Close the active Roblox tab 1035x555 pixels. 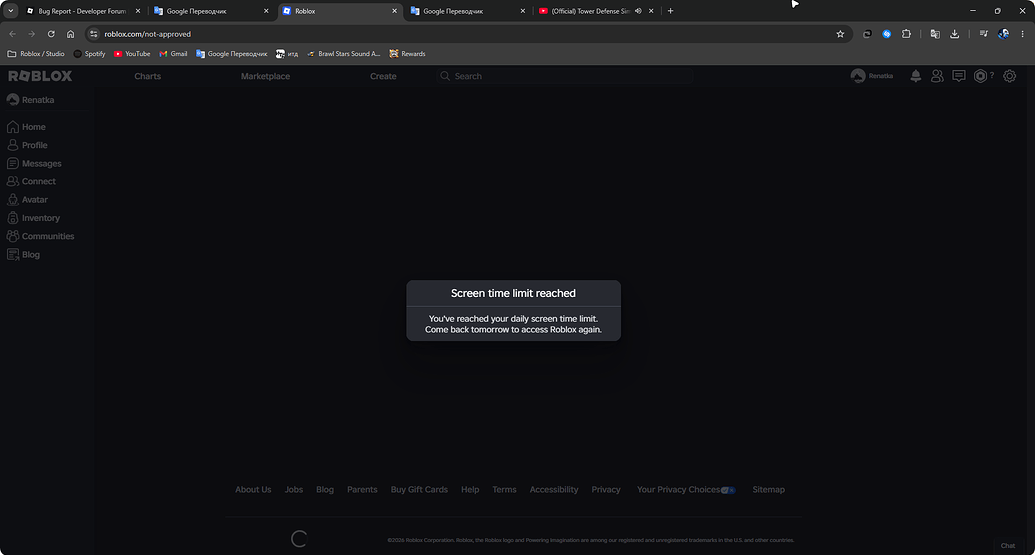point(394,11)
